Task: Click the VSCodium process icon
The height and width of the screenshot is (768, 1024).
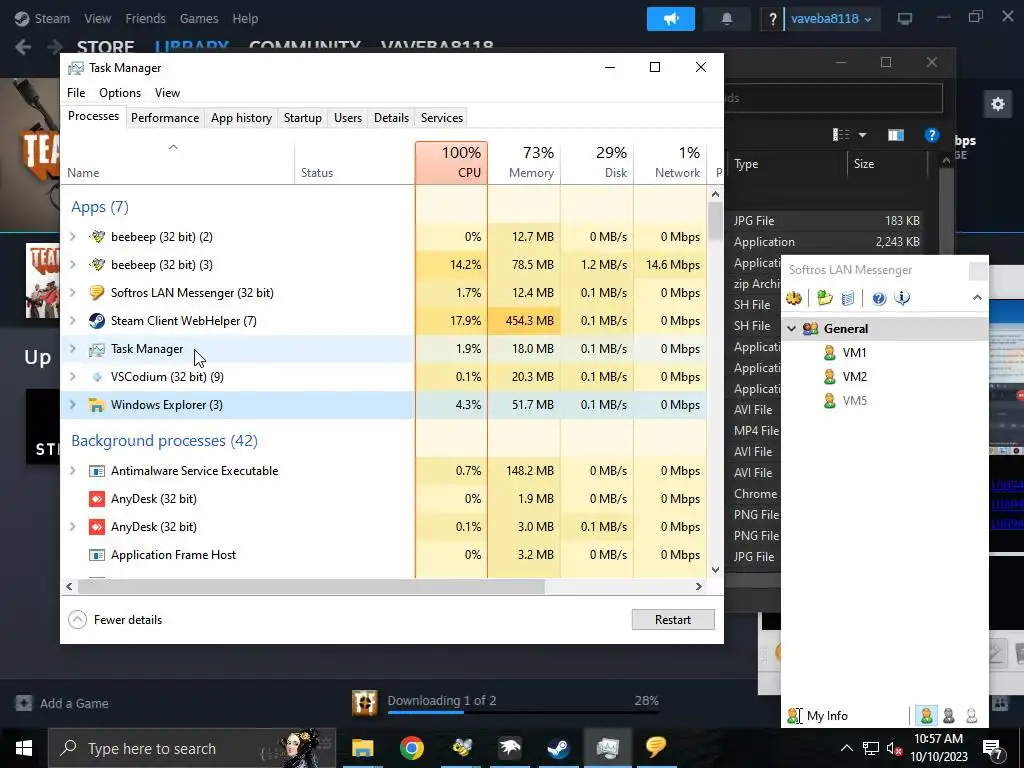Action: click(x=97, y=377)
